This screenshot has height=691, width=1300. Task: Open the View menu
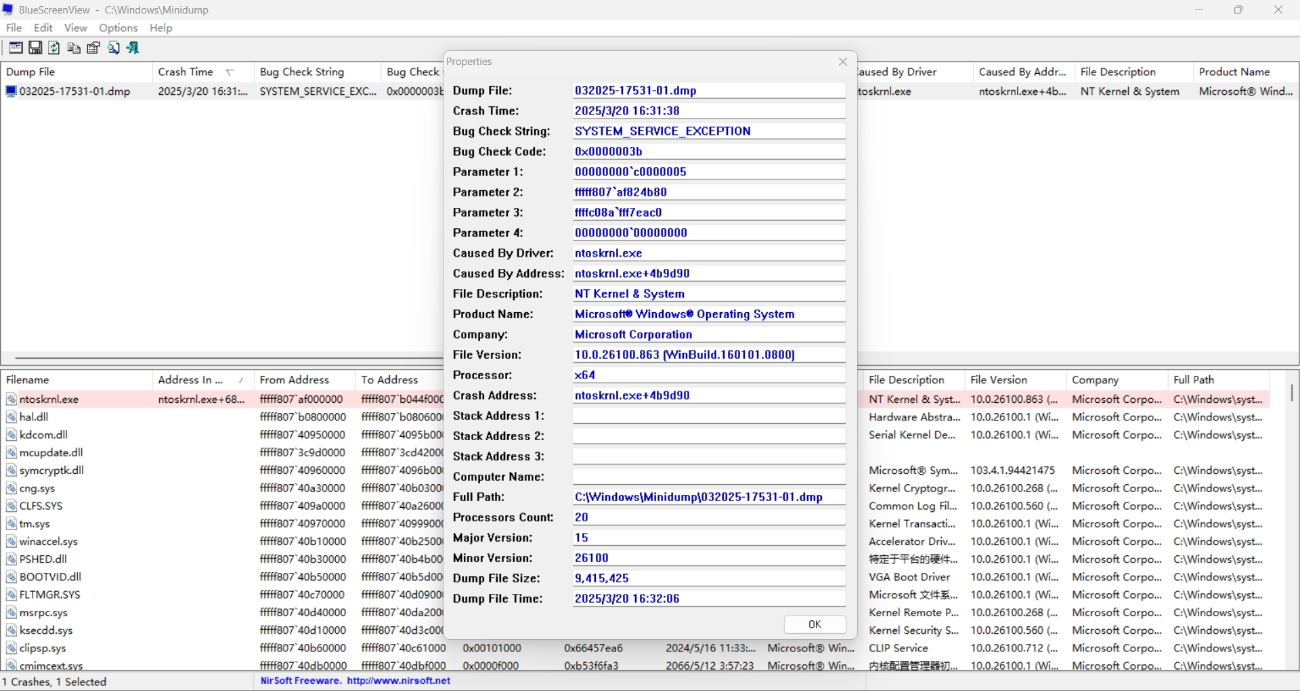click(75, 28)
